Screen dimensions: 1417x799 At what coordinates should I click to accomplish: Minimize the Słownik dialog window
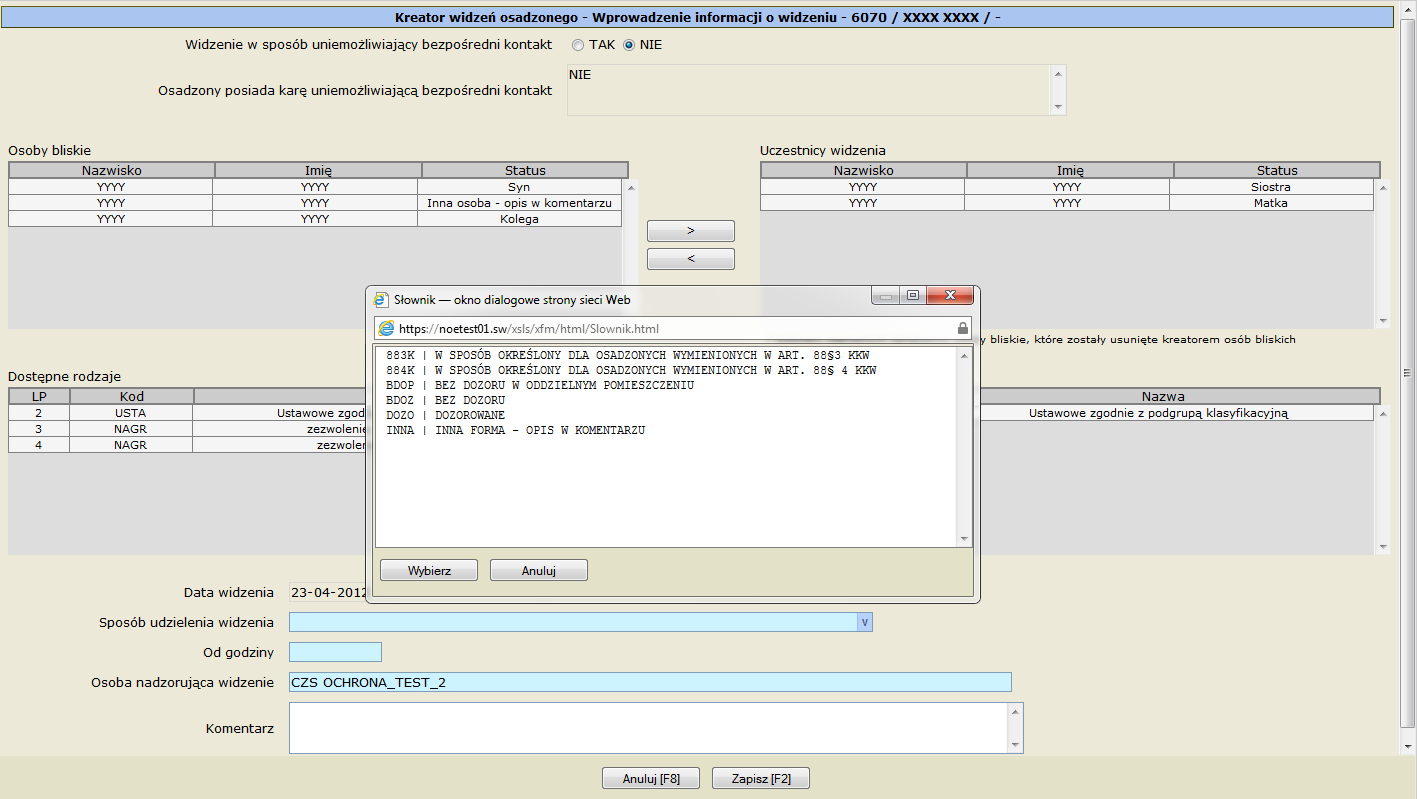885,296
